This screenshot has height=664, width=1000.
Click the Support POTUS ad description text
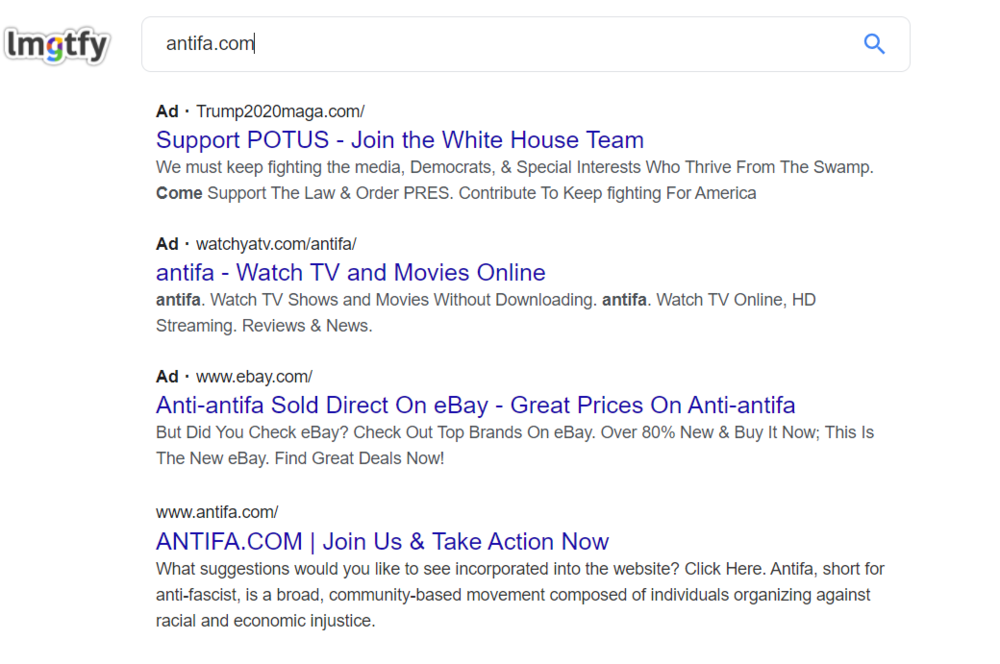pyautogui.click(x=514, y=168)
